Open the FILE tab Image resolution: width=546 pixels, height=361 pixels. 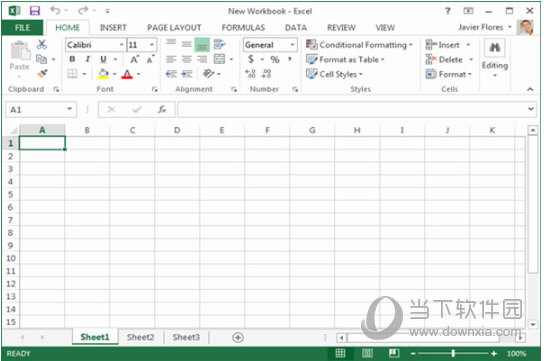pyautogui.click(x=22, y=28)
